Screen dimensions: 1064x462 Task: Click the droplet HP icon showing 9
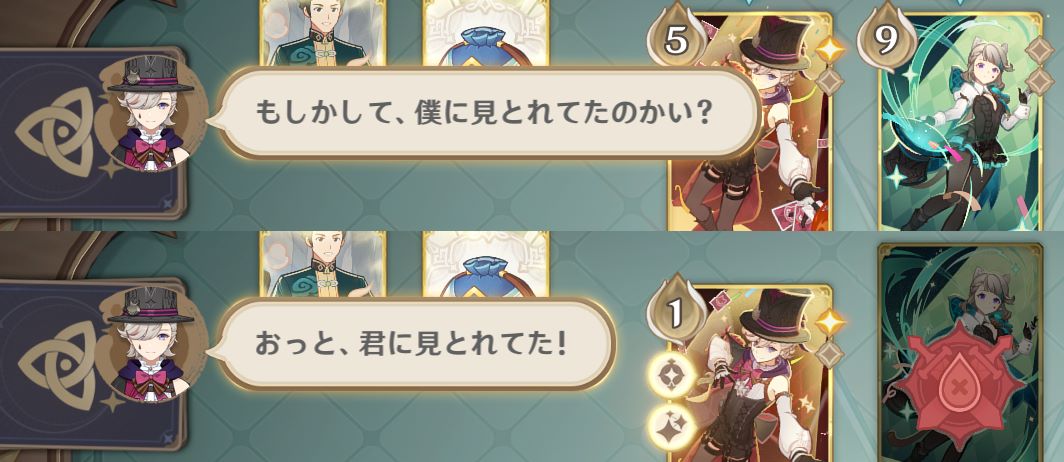tap(884, 41)
